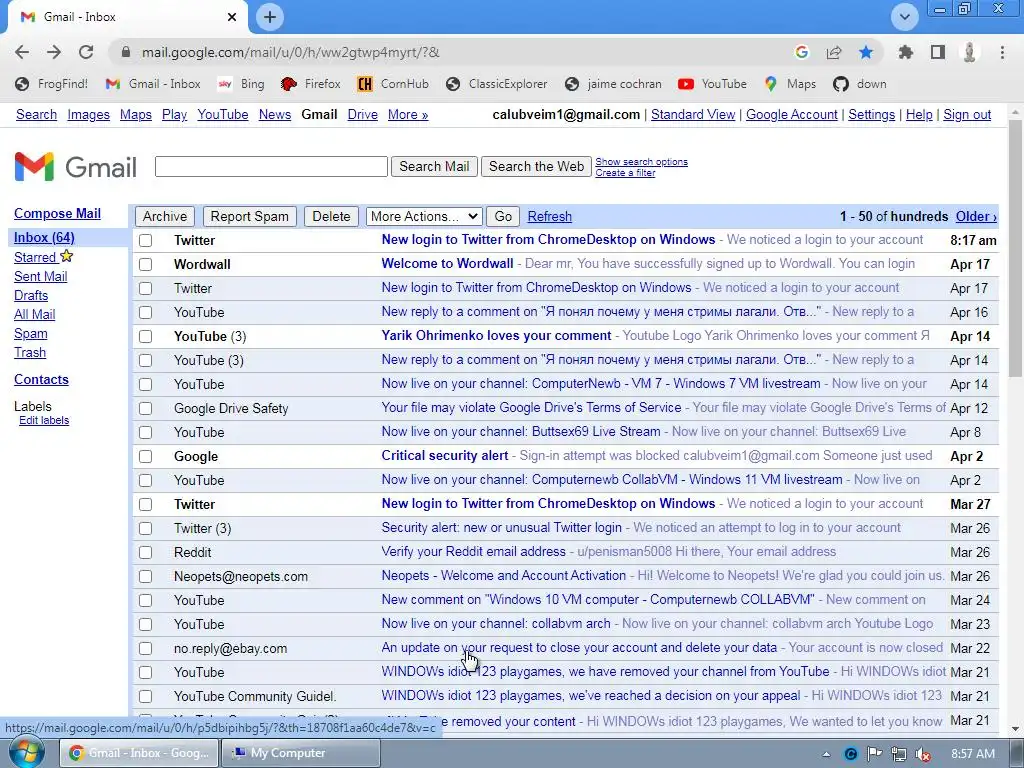The image size is (1024, 768).
Task: Check the Yarik Ohrimenko YouTube email checkbox
Action: (146, 336)
